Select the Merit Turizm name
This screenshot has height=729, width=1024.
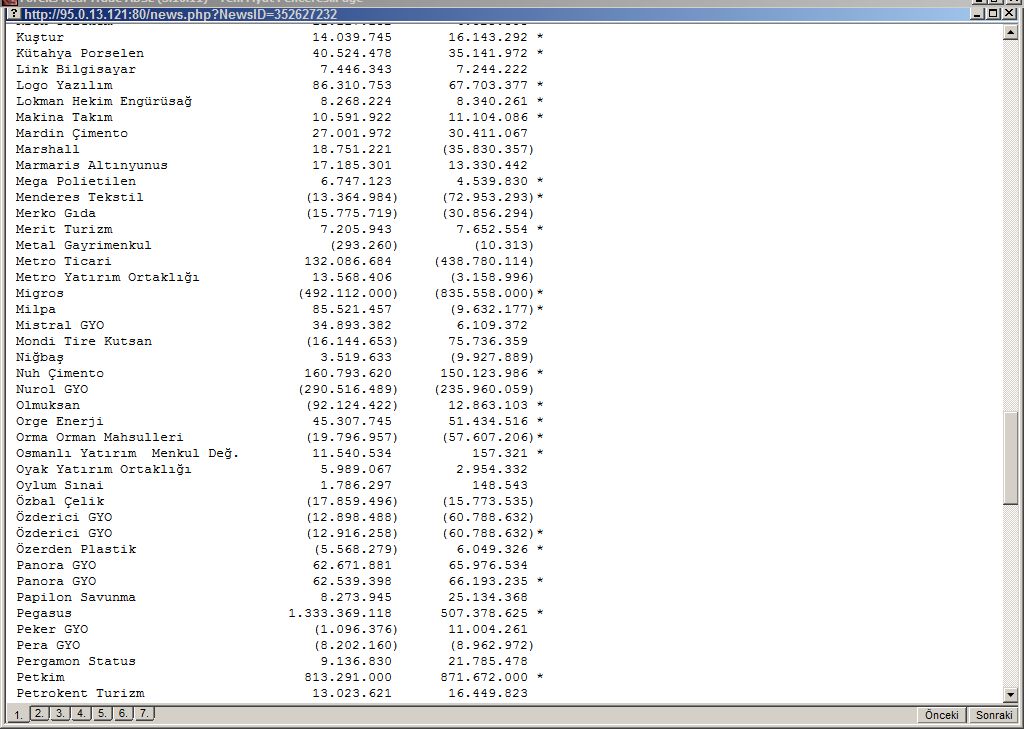point(64,229)
